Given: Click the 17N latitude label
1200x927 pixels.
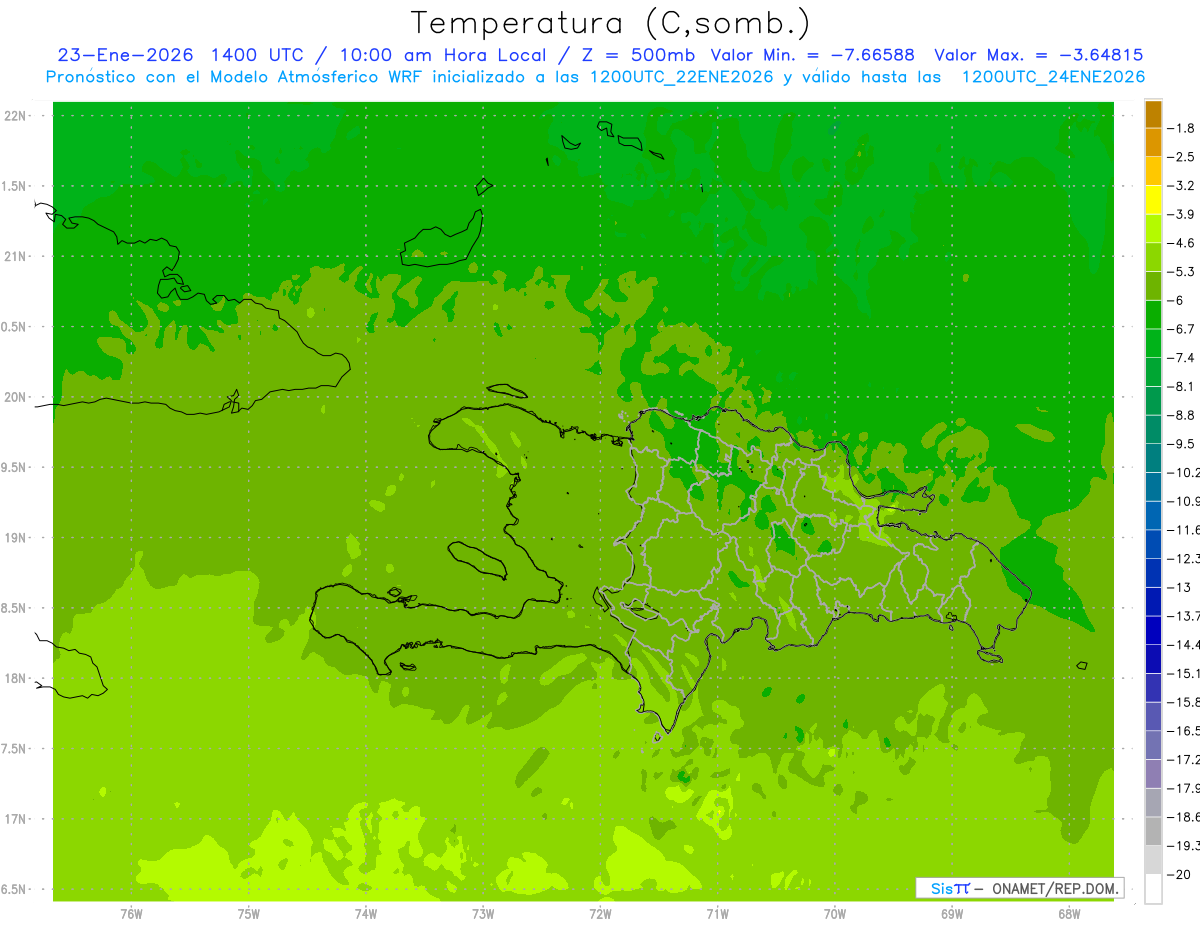Looking at the screenshot, I should pyautogui.click(x=15, y=819).
